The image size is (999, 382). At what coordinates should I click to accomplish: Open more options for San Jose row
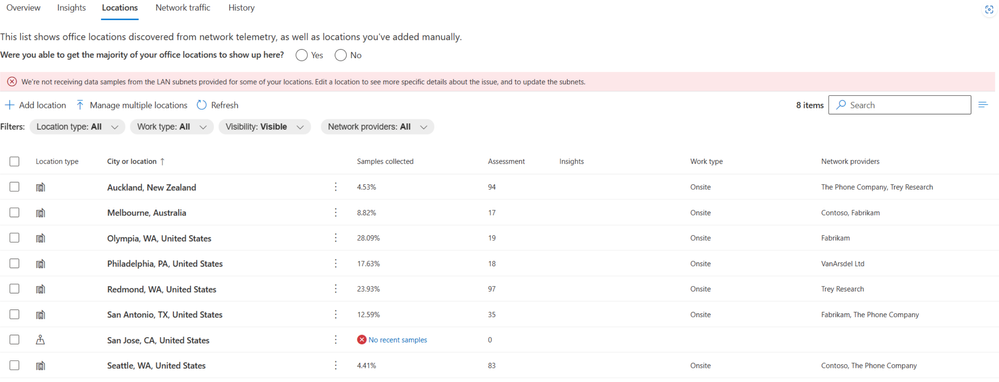[x=335, y=340]
